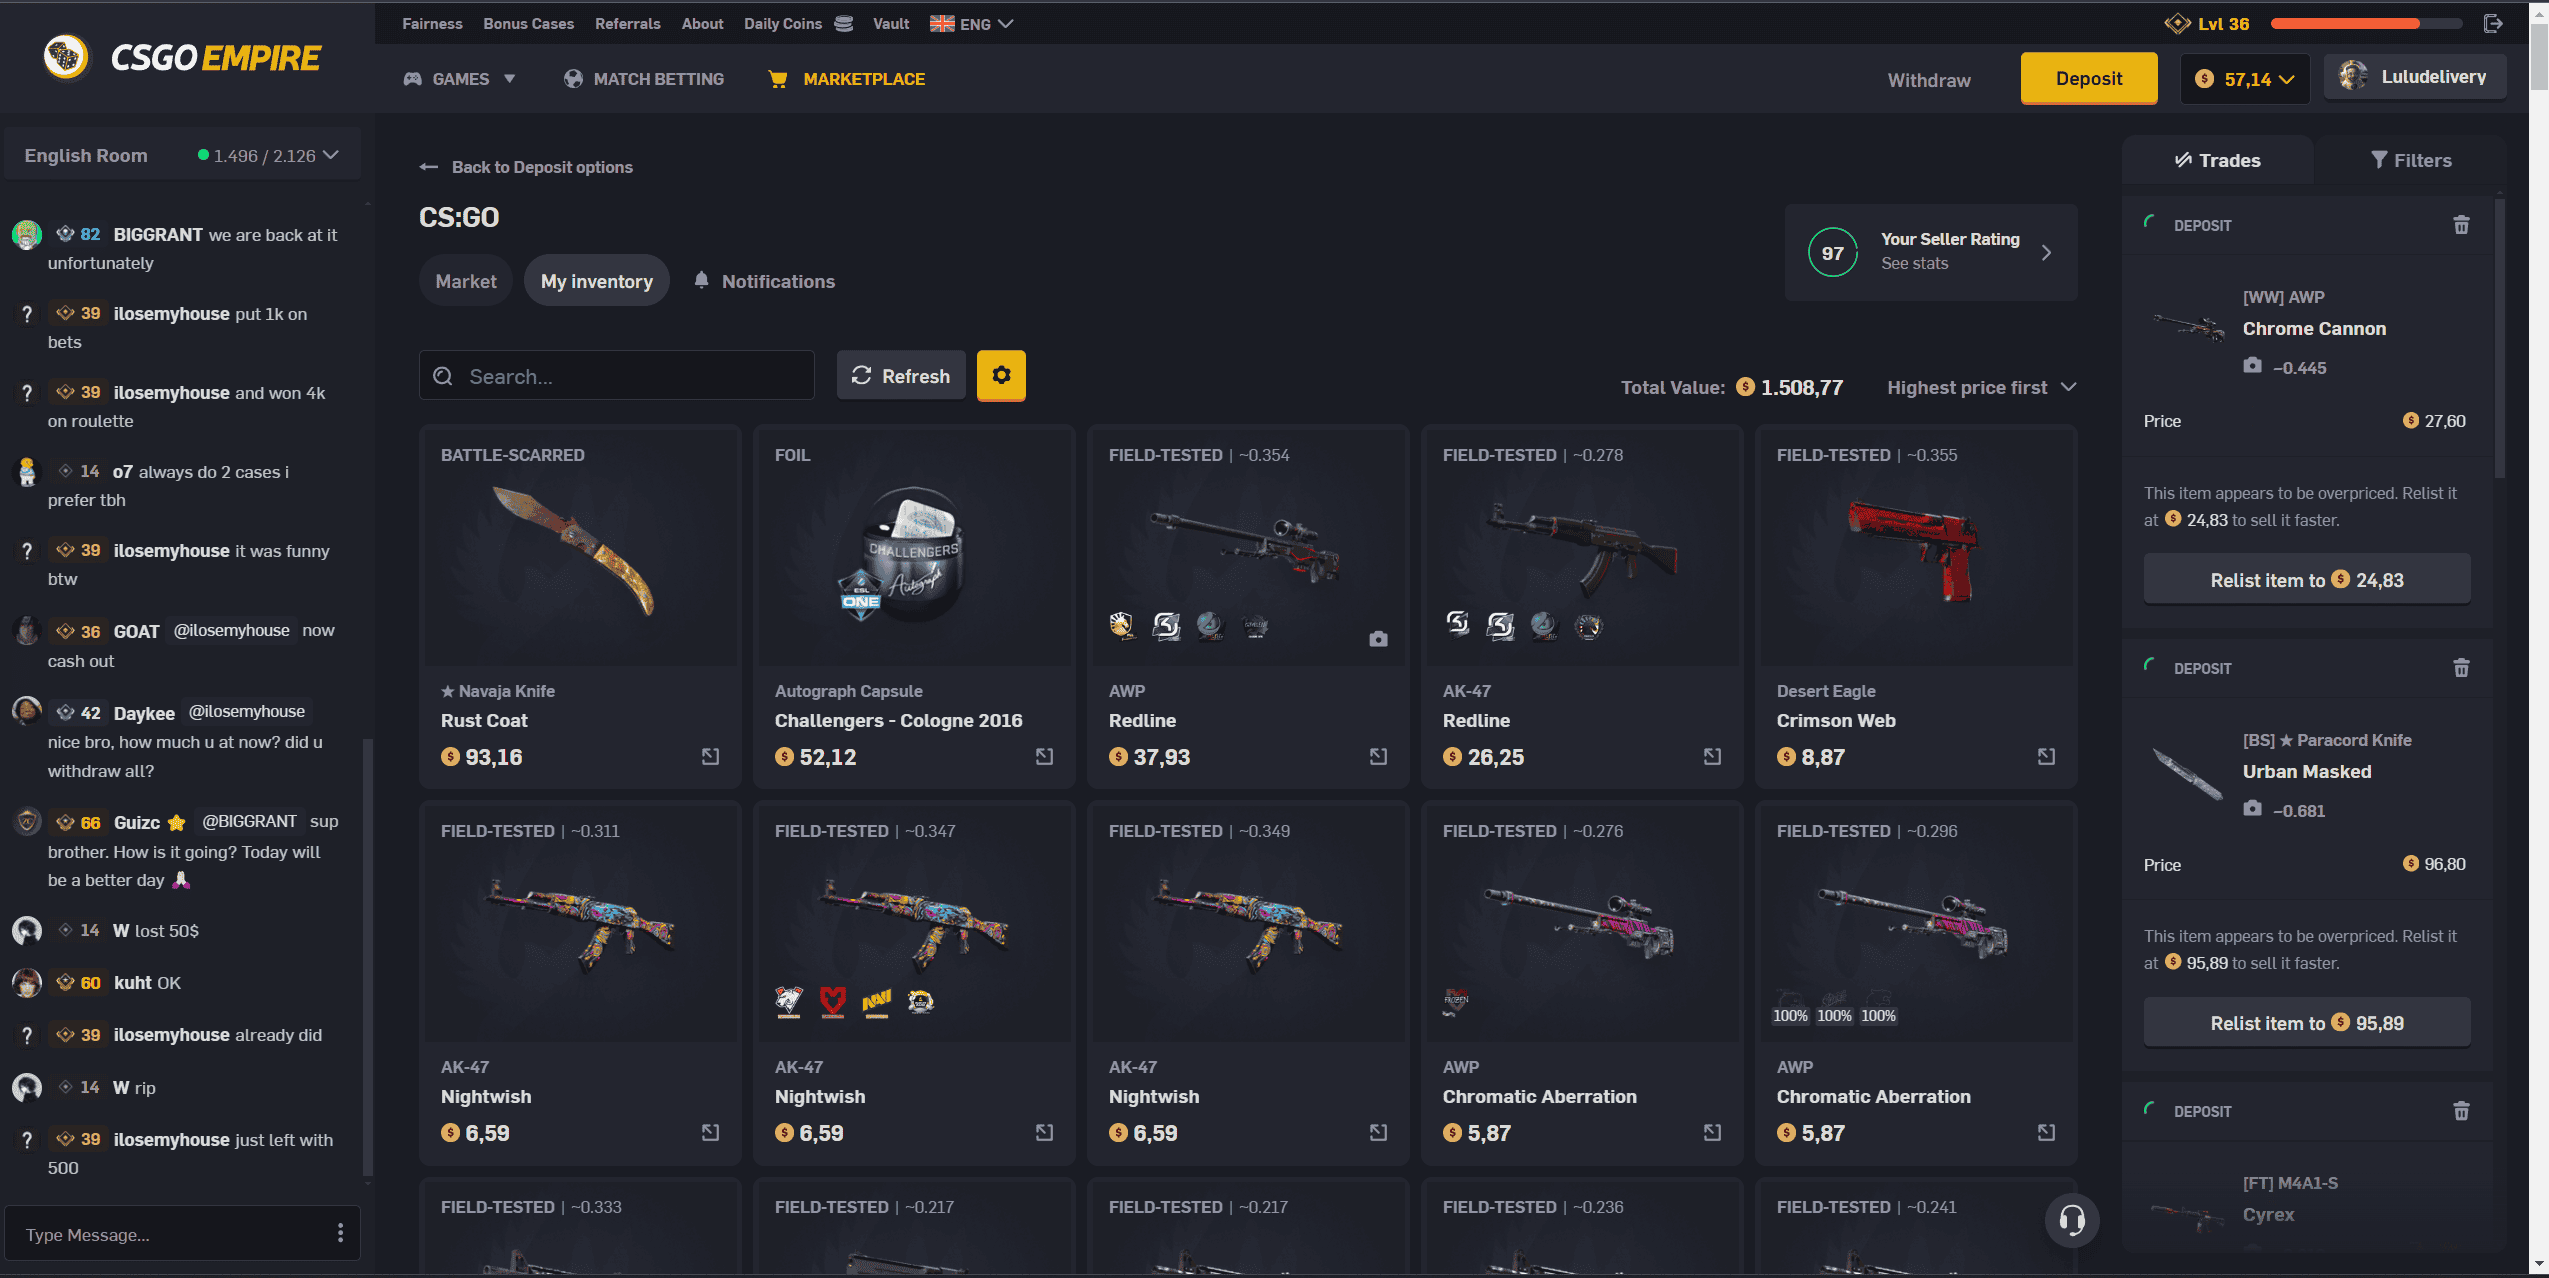Open Fairness page link
This screenshot has width=2549, height=1278.
point(432,24)
